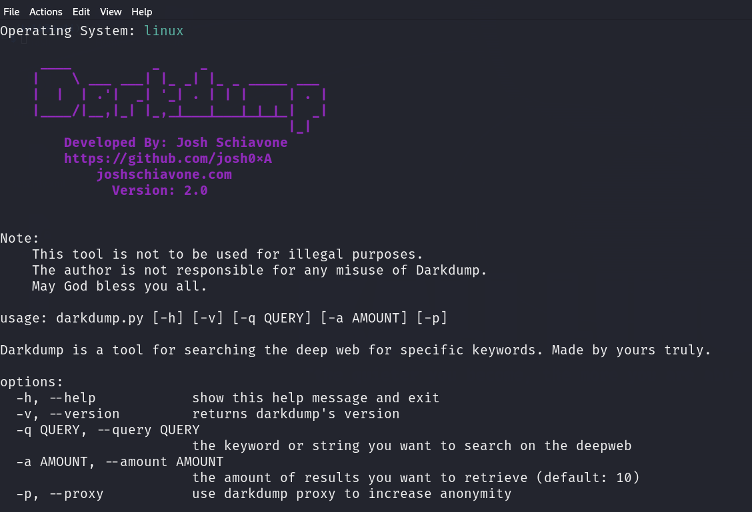Viewport: 755px width, 515px height.
Task: Click the 'linux' operating system text
Action: [x=164, y=30]
